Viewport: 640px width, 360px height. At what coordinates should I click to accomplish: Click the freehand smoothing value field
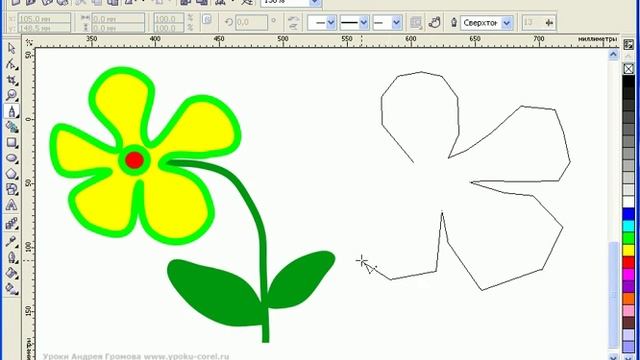click(533, 22)
